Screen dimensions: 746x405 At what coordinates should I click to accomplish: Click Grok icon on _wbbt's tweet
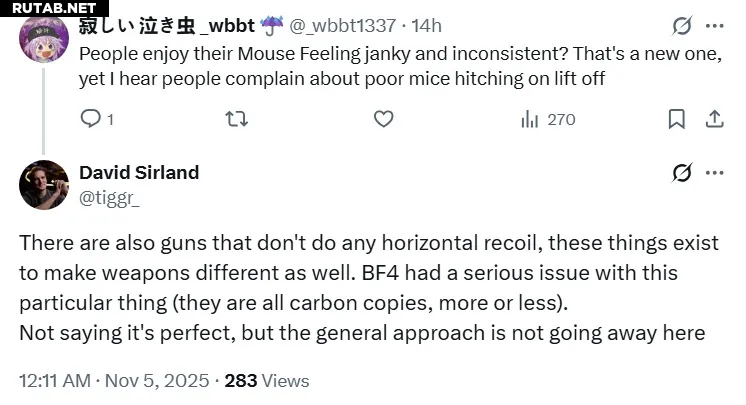coord(682,25)
